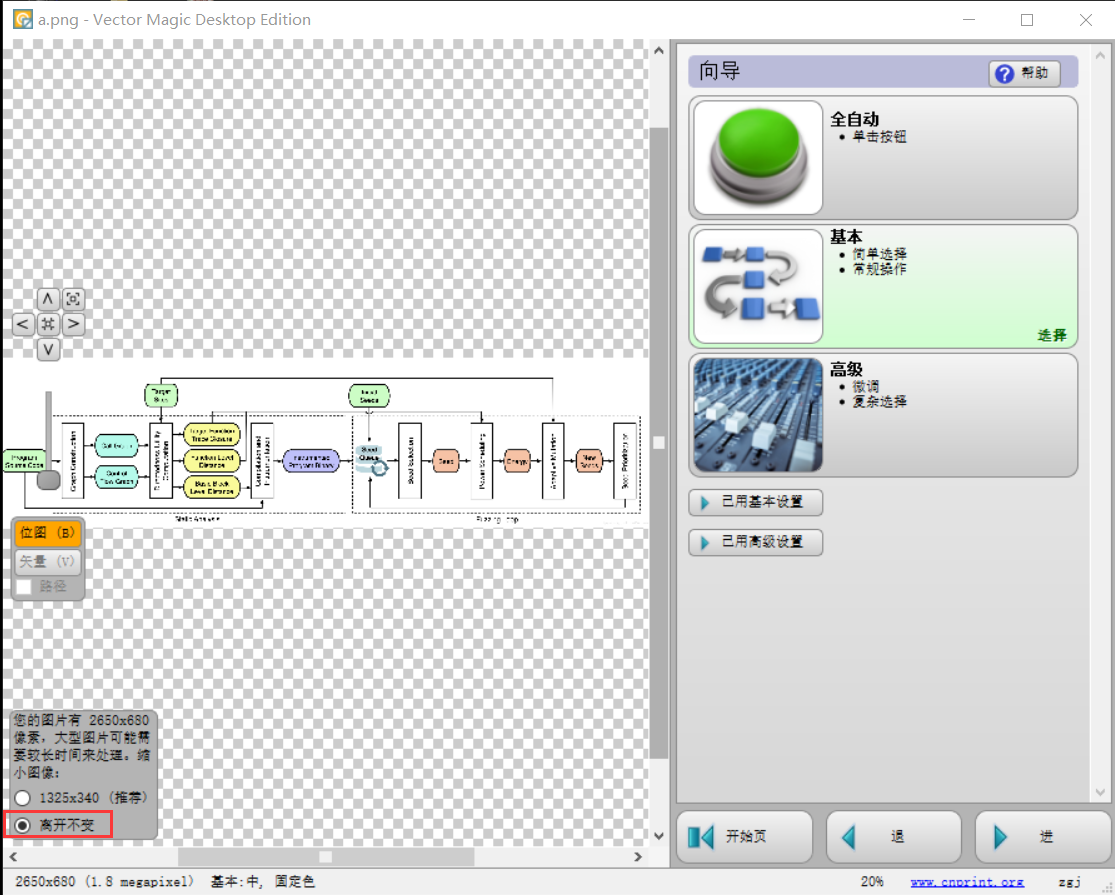Click the 向导 wizard header
1115x895 pixels.
(719, 71)
